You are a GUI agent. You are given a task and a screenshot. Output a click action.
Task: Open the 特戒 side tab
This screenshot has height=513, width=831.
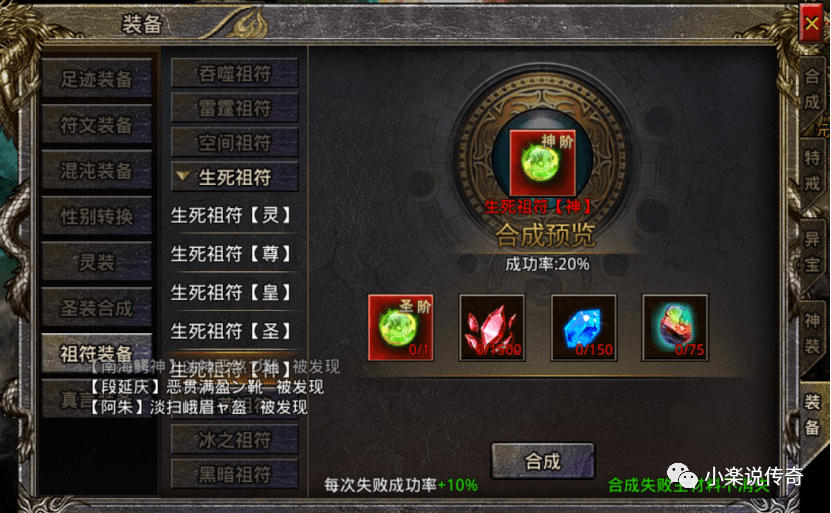812,171
